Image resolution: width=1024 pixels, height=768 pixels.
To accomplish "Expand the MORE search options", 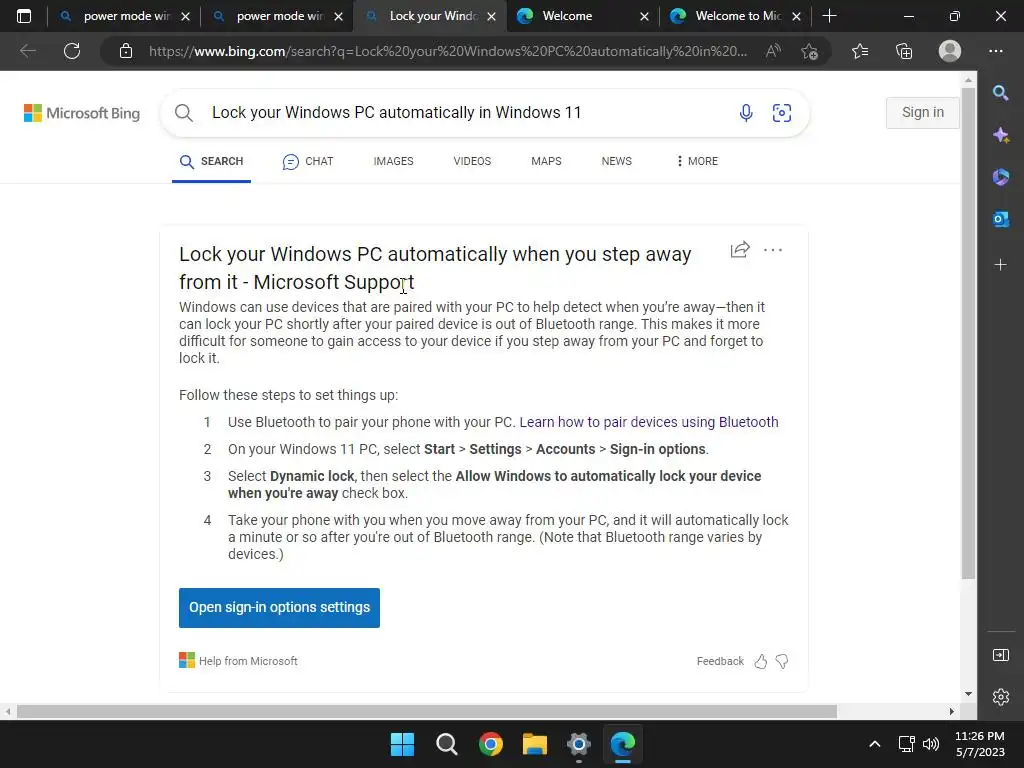I will tap(697, 161).
